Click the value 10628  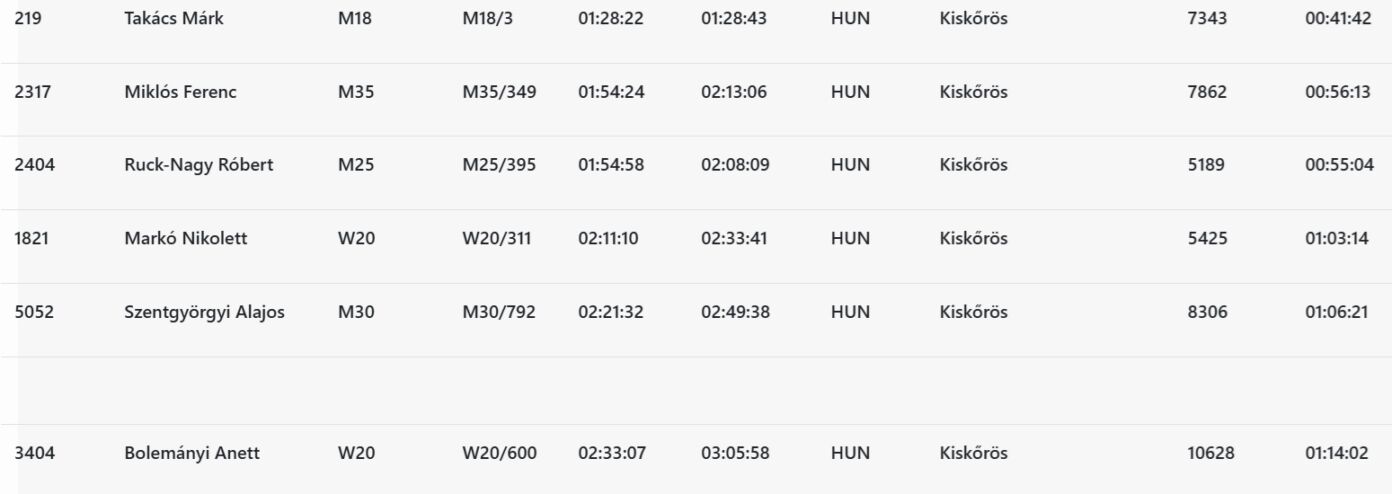(1210, 453)
